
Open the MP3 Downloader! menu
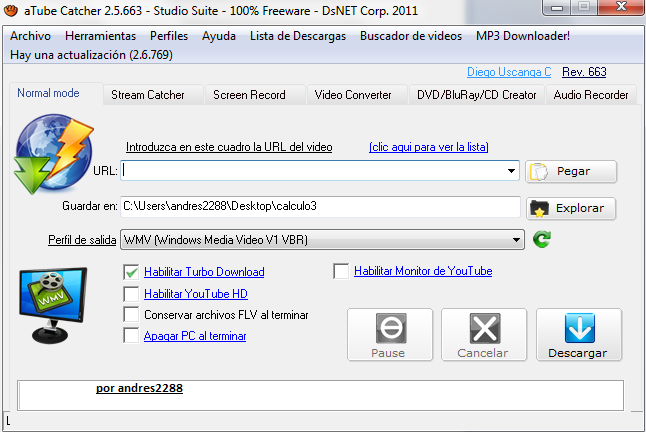pyautogui.click(x=523, y=36)
